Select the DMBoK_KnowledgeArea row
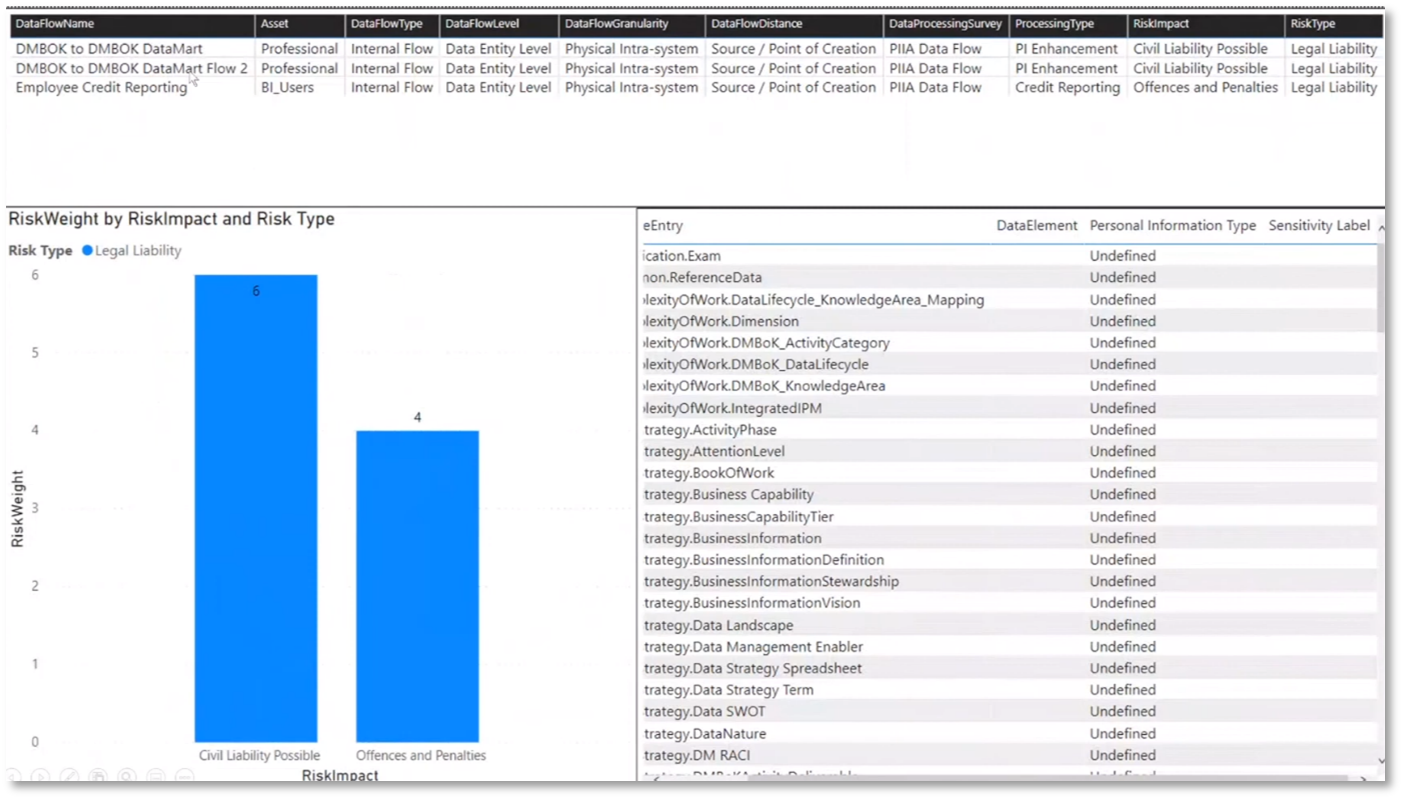Screen dimensions: 1404x800 [x=1008, y=386]
